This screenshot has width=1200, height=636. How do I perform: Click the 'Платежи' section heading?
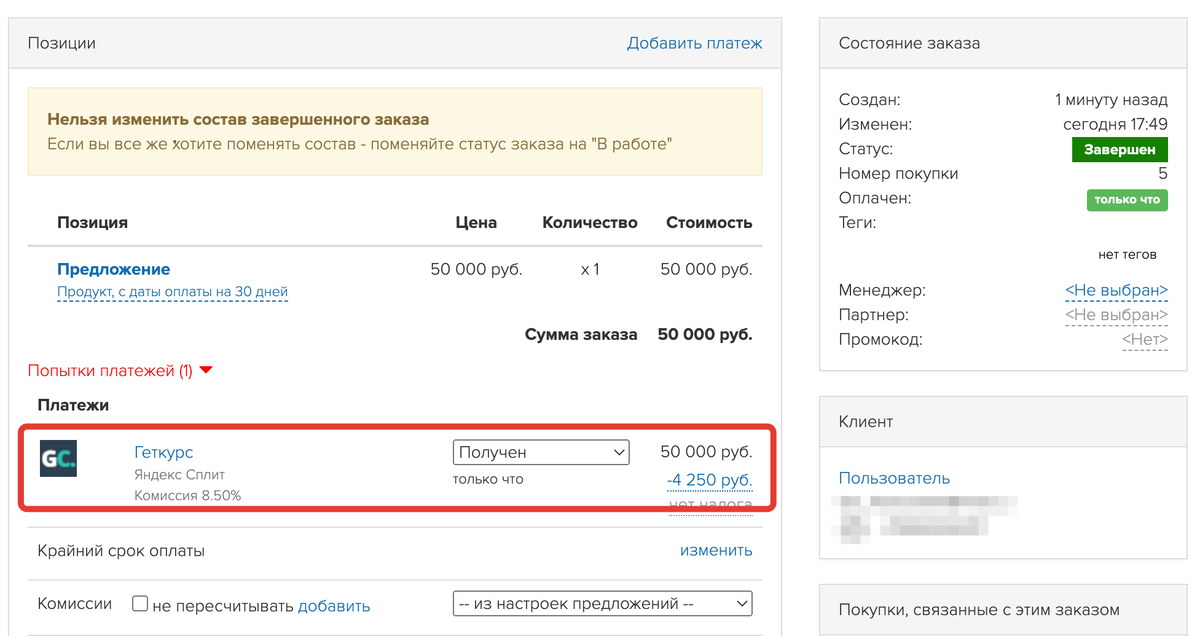(x=73, y=405)
